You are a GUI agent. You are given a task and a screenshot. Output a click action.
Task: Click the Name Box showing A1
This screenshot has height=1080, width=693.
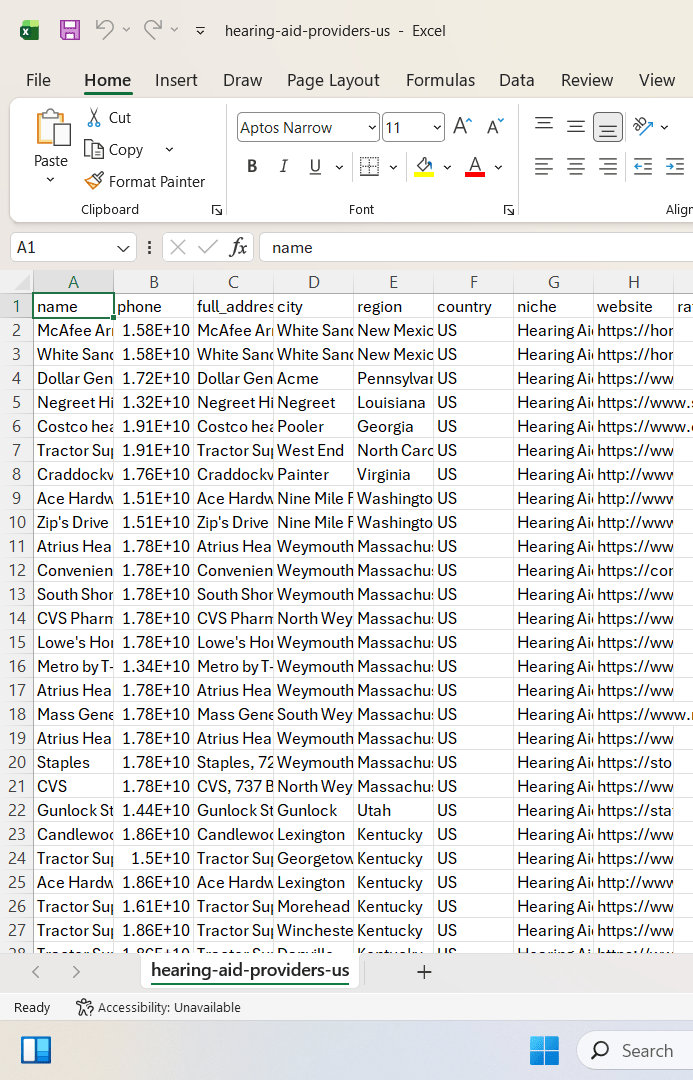[x=62, y=248]
